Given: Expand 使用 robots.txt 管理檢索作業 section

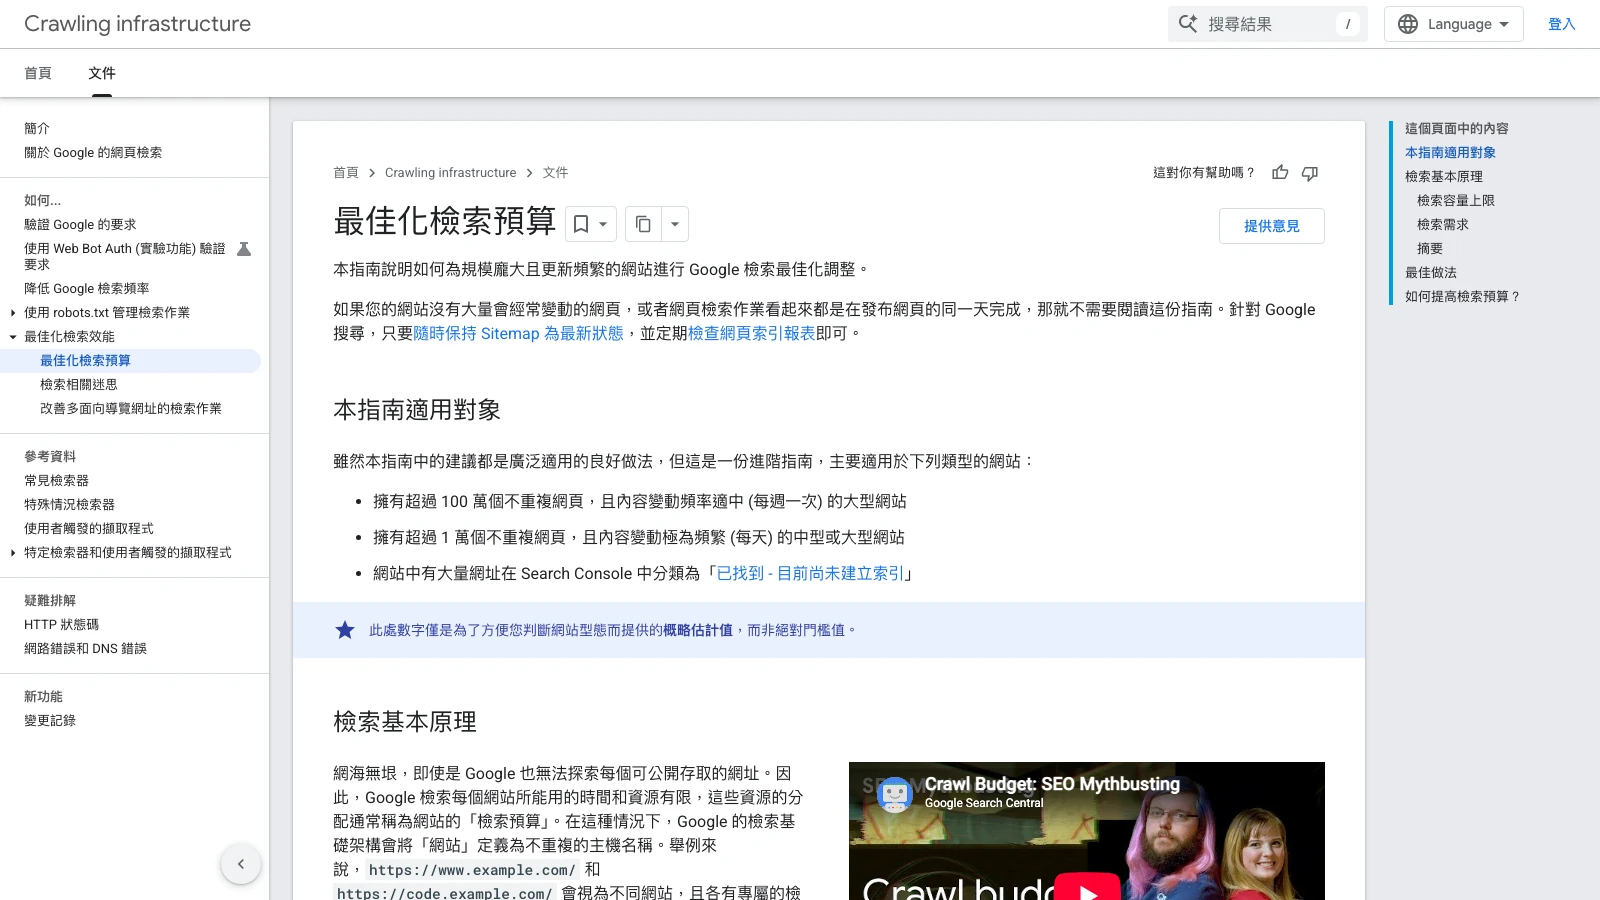Looking at the screenshot, I should point(13,313).
